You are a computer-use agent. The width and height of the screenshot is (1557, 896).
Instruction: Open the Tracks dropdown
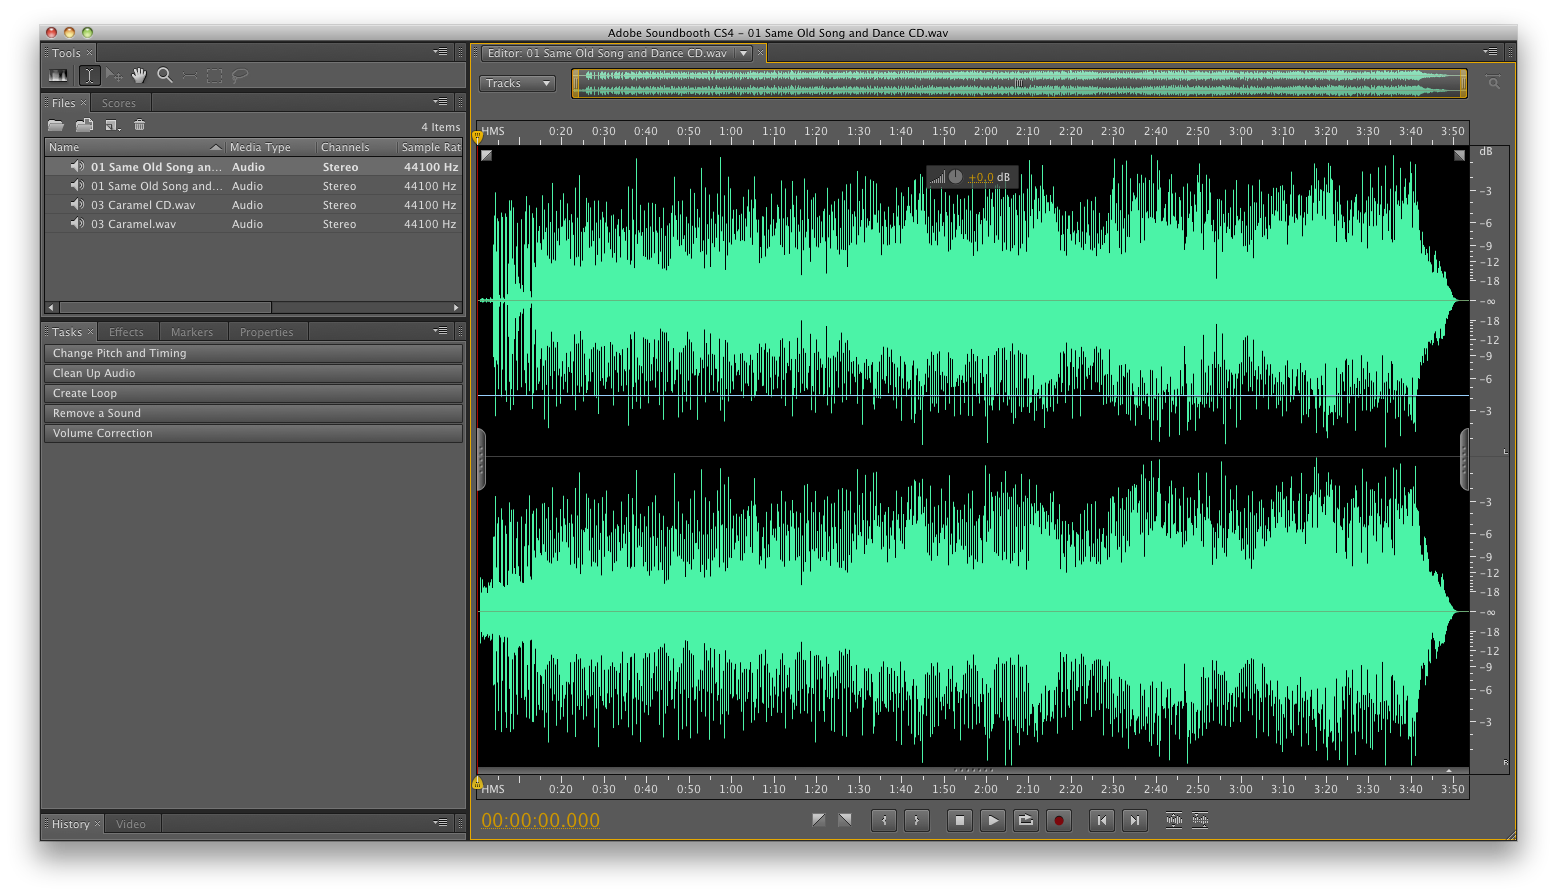[x=518, y=83]
